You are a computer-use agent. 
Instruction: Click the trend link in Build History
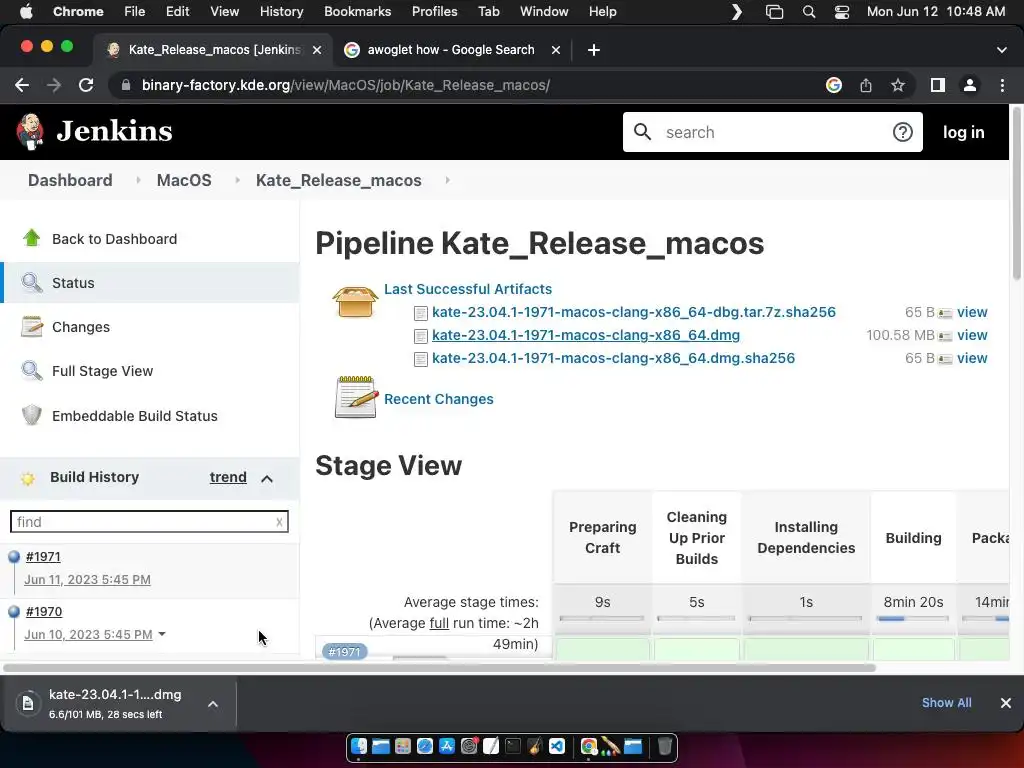point(228,477)
